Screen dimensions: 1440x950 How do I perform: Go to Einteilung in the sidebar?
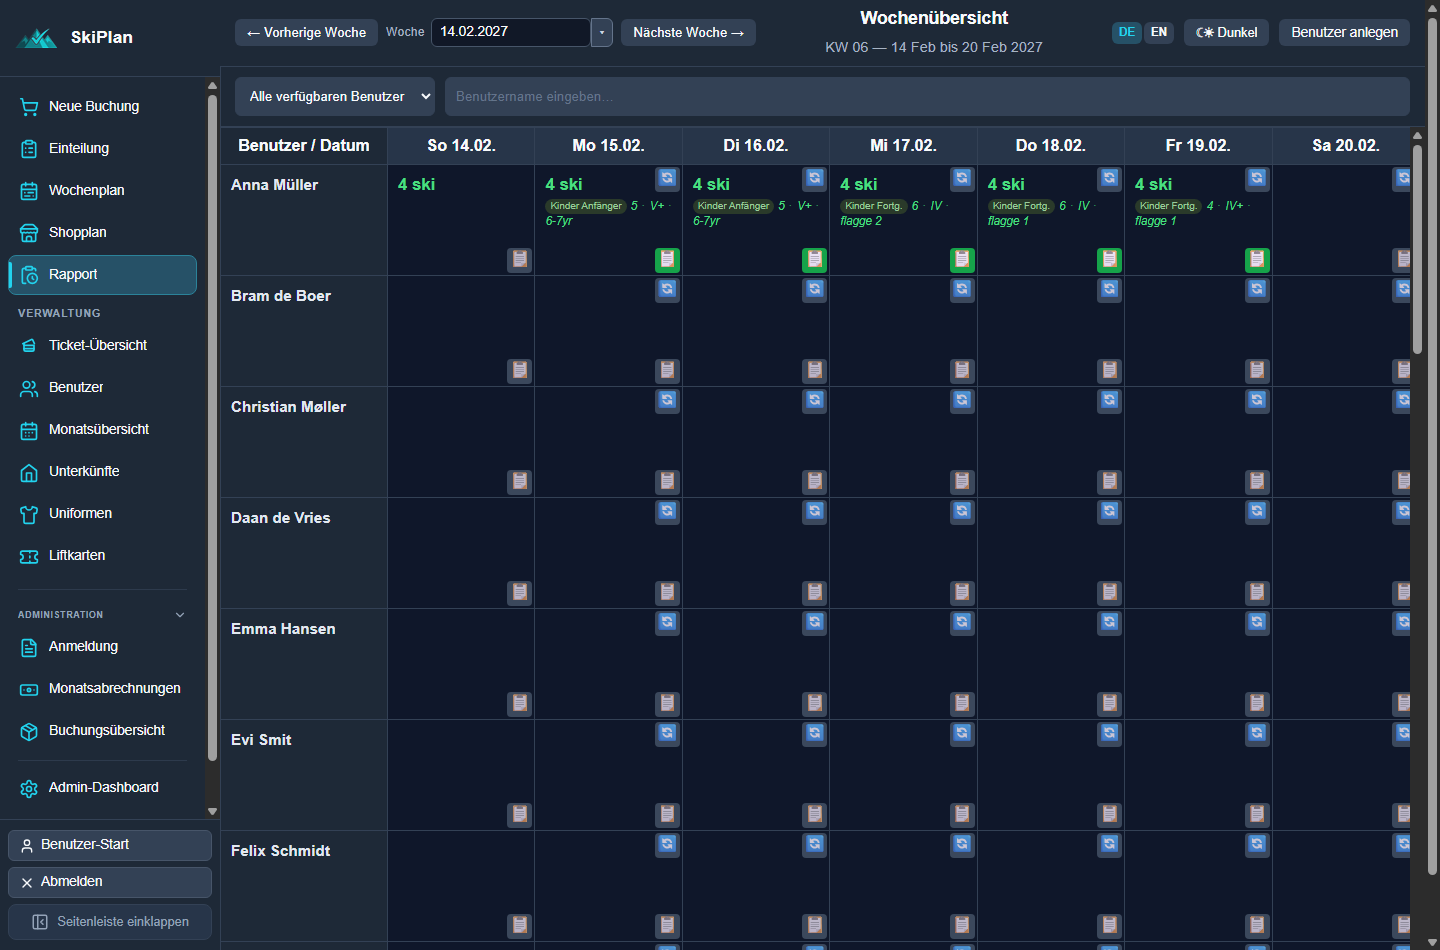pyautogui.click(x=102, y=149)
